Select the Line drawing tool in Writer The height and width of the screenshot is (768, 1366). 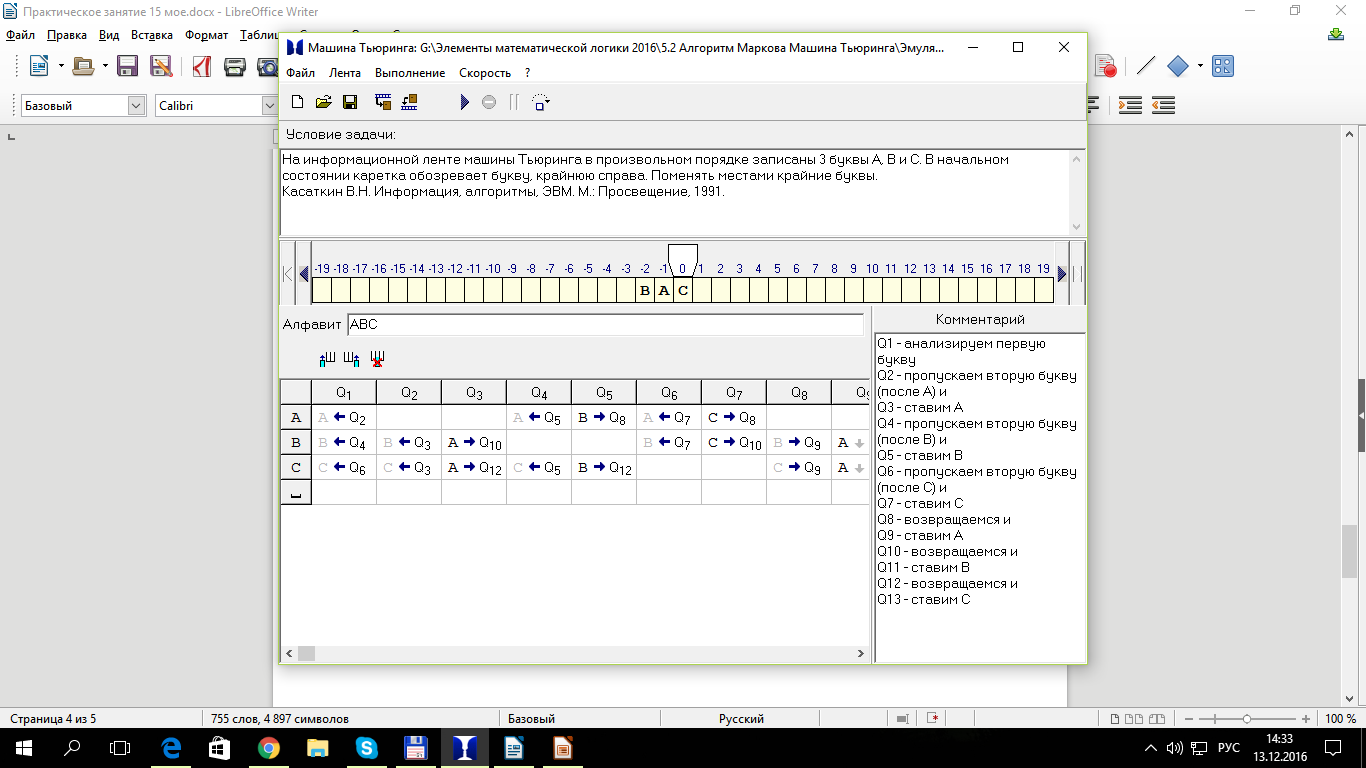[x=1146, y=67]
